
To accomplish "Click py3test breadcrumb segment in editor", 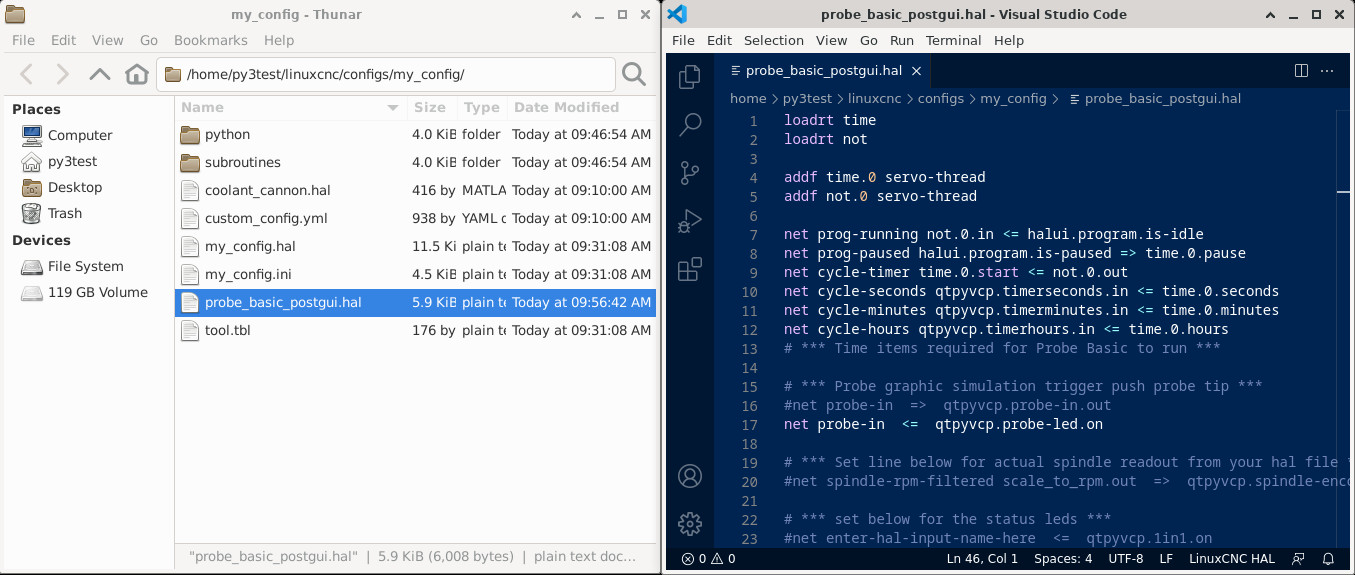I will click(x=806, y=99).
